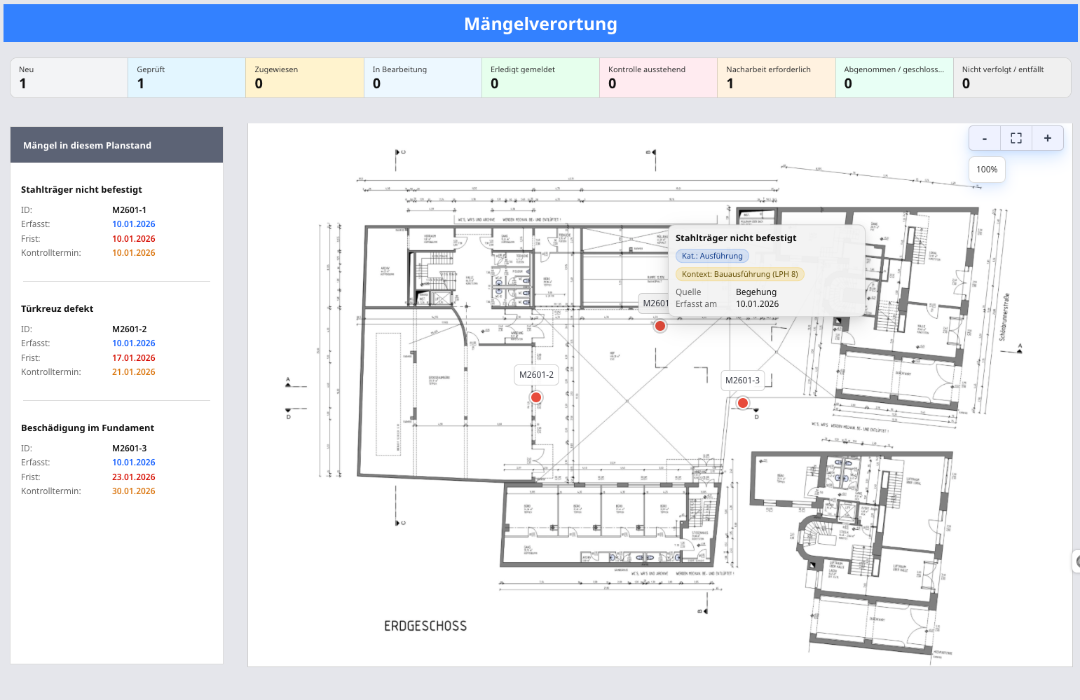Zoom in with the plus button
This screenshot has height=700, width=1080.
click(1046, 137)
